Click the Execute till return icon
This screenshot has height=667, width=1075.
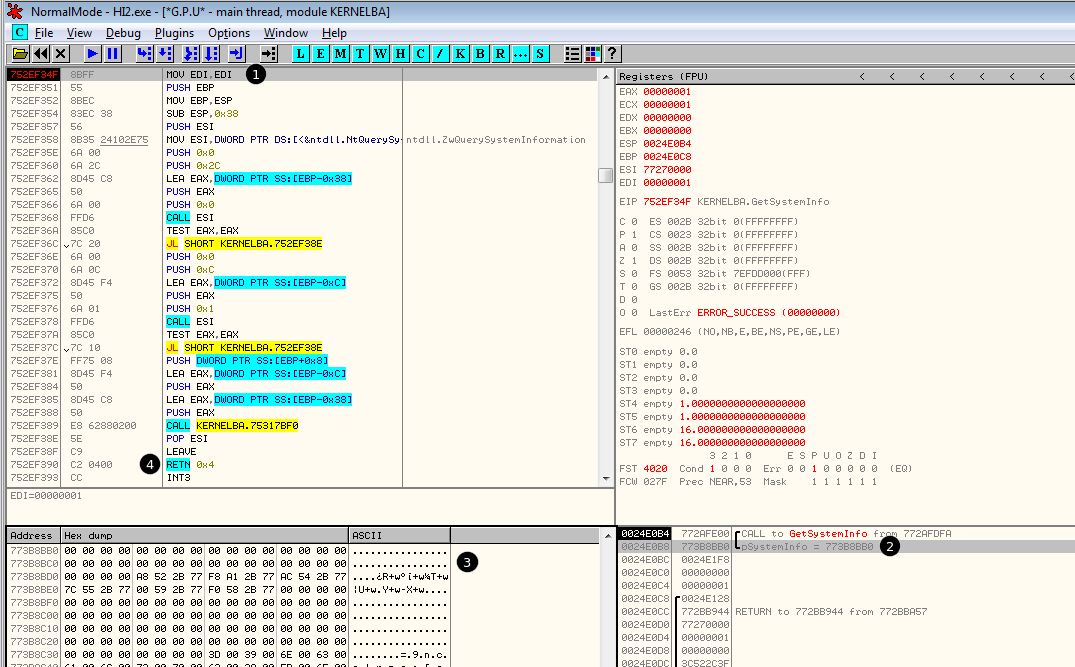(x=236, y=53)
